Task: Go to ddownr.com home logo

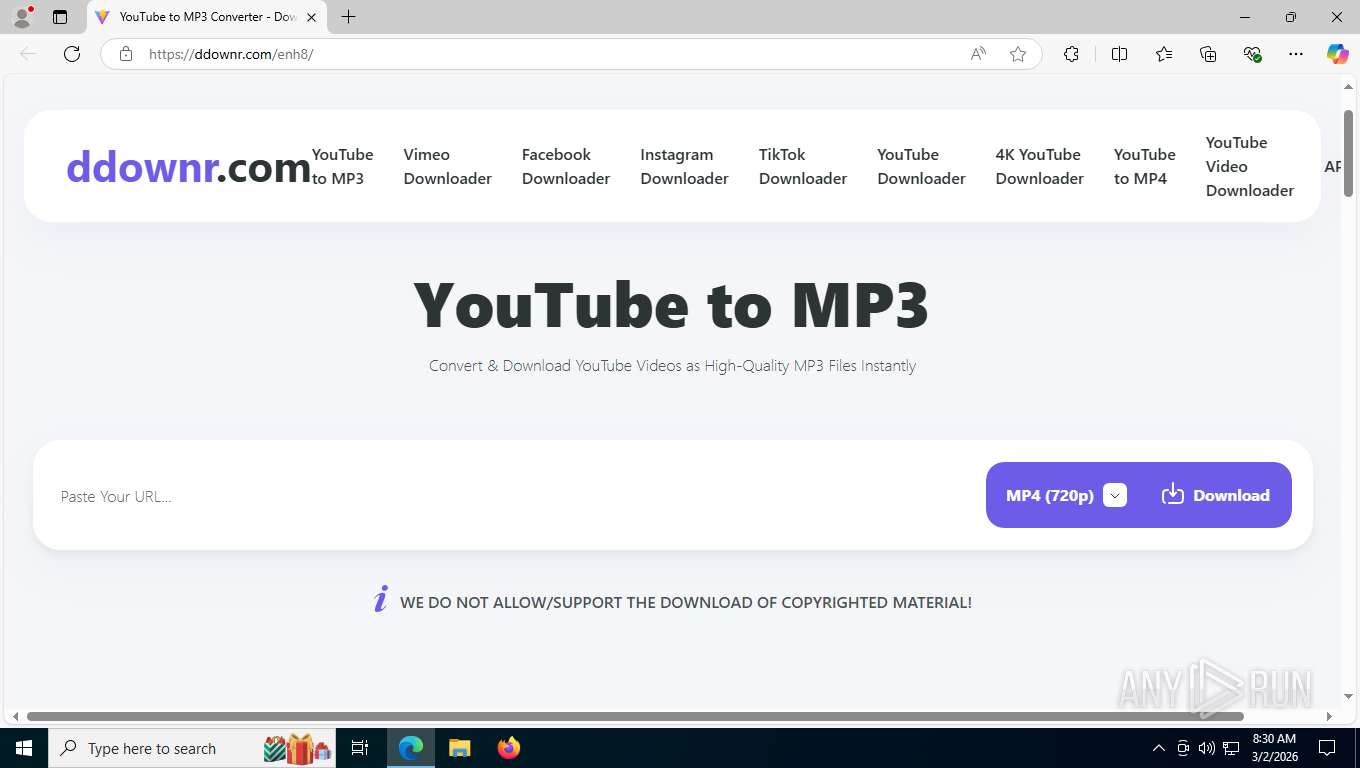Action: (188, 167)
